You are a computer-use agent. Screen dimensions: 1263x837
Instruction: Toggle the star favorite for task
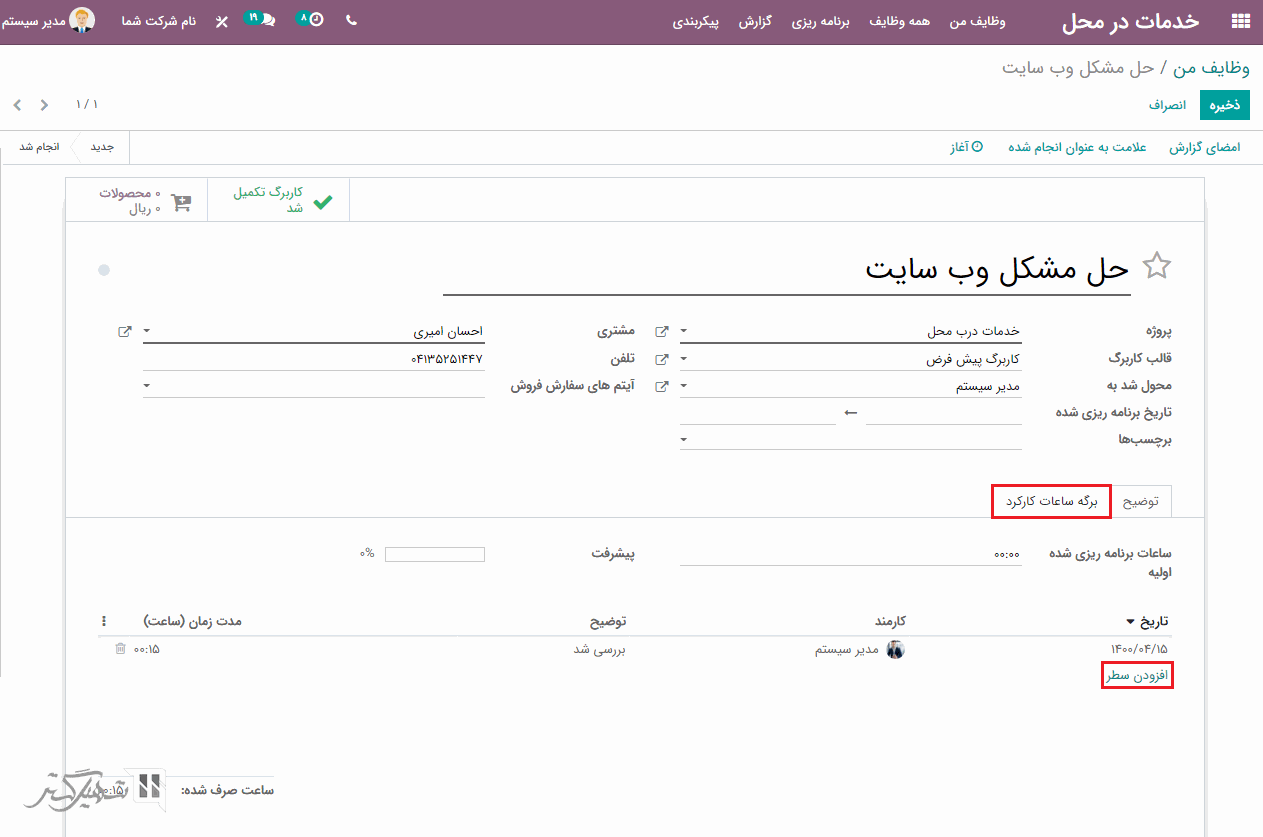click(1156, 266)
